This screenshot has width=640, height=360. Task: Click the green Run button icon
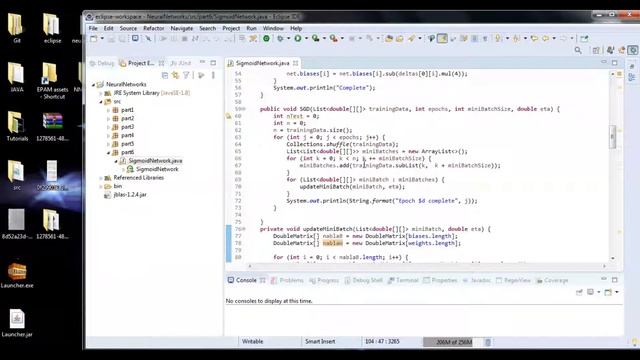click(x=298, y=38)
